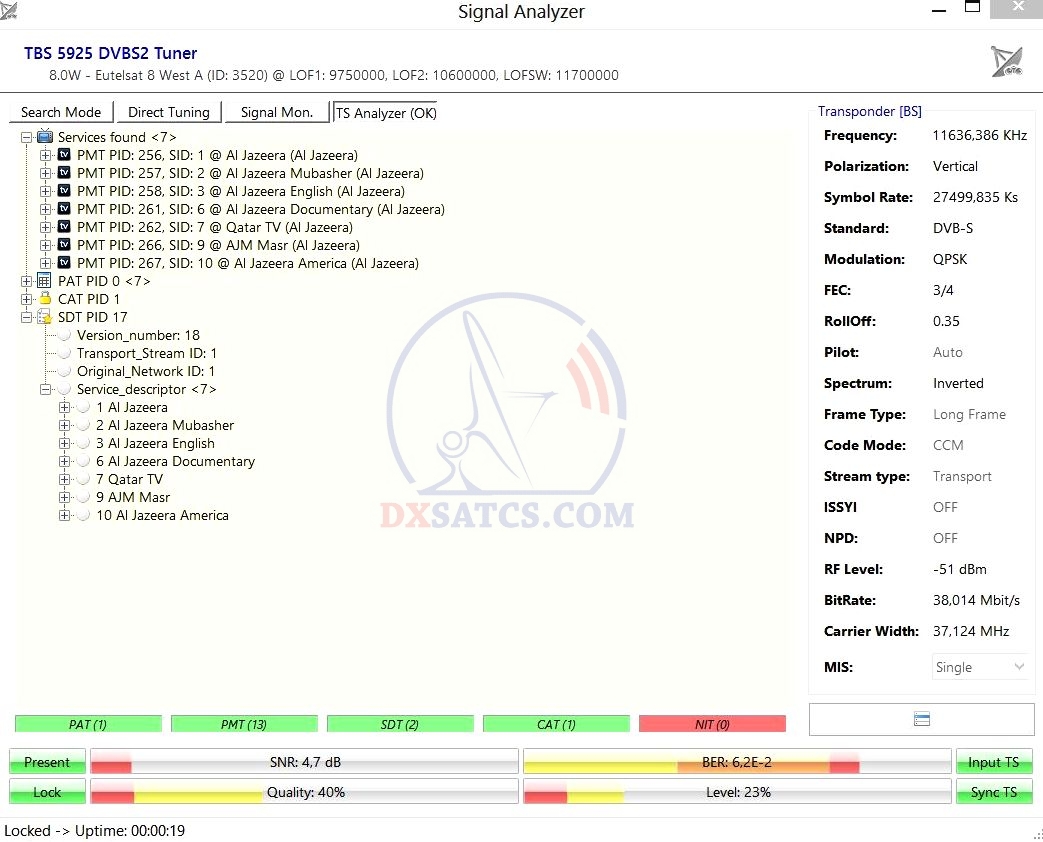Select 9 AJM Masr descriptor row
The image size is (1043, 842).
point(133,497)
